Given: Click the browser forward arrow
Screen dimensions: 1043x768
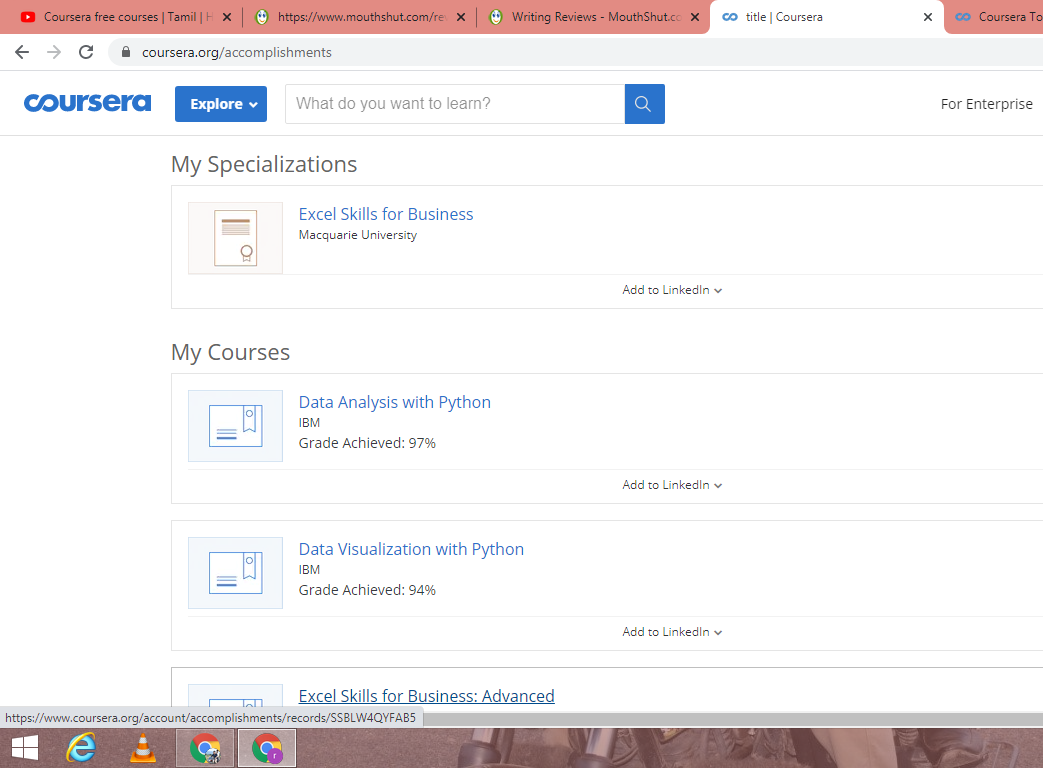Looking at the screenshot, I should pyautogui.click(x=54, y=52).
